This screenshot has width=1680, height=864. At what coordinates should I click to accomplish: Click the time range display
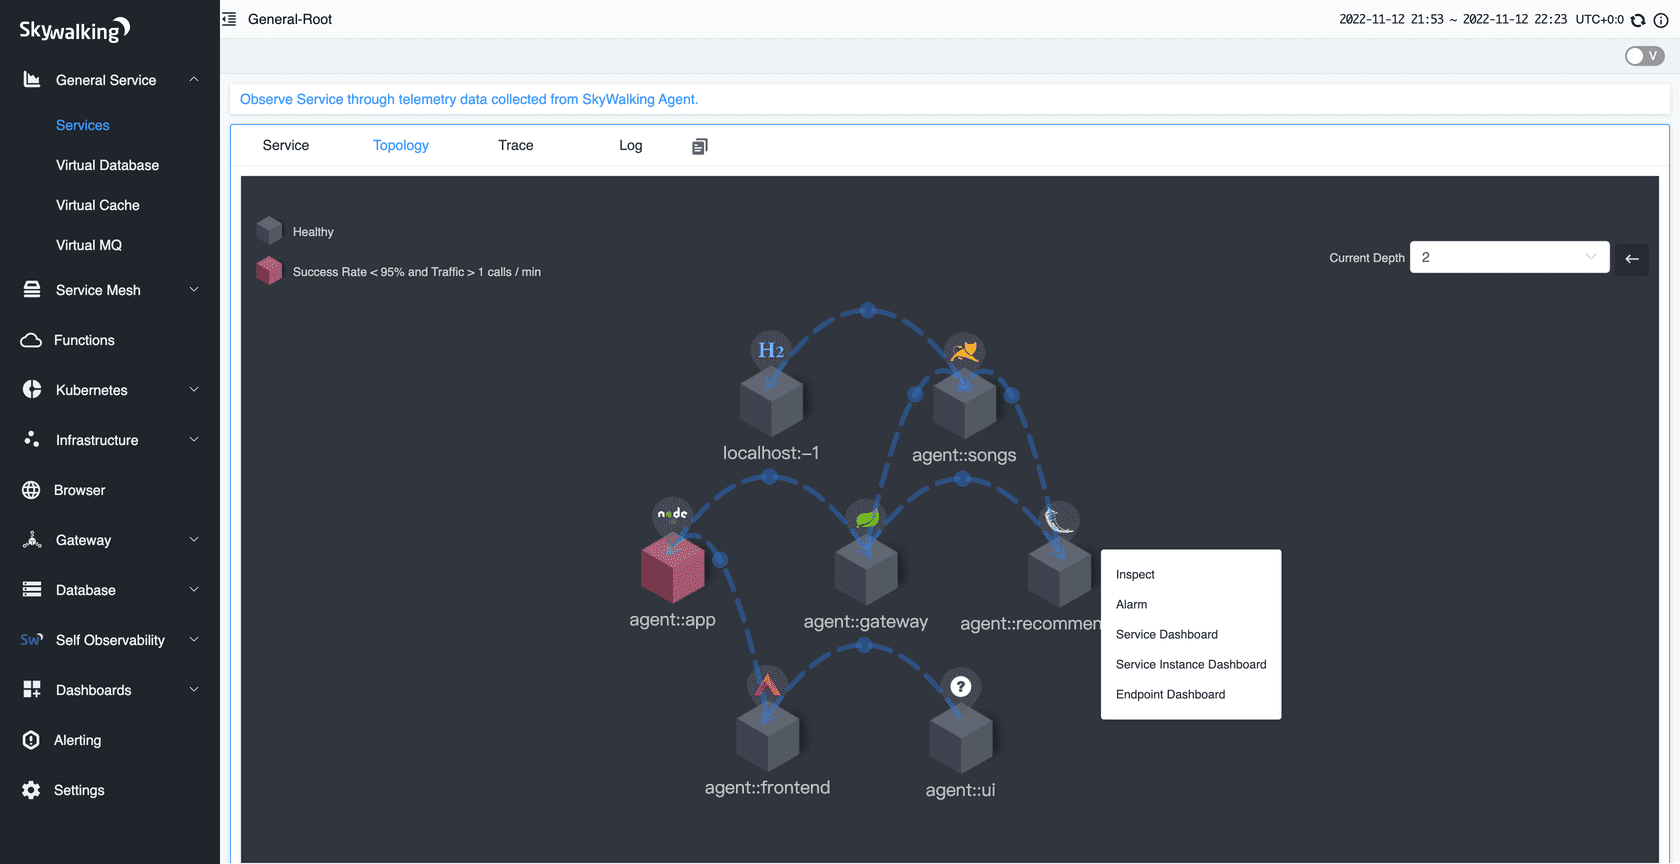(x=1452, y=19)
